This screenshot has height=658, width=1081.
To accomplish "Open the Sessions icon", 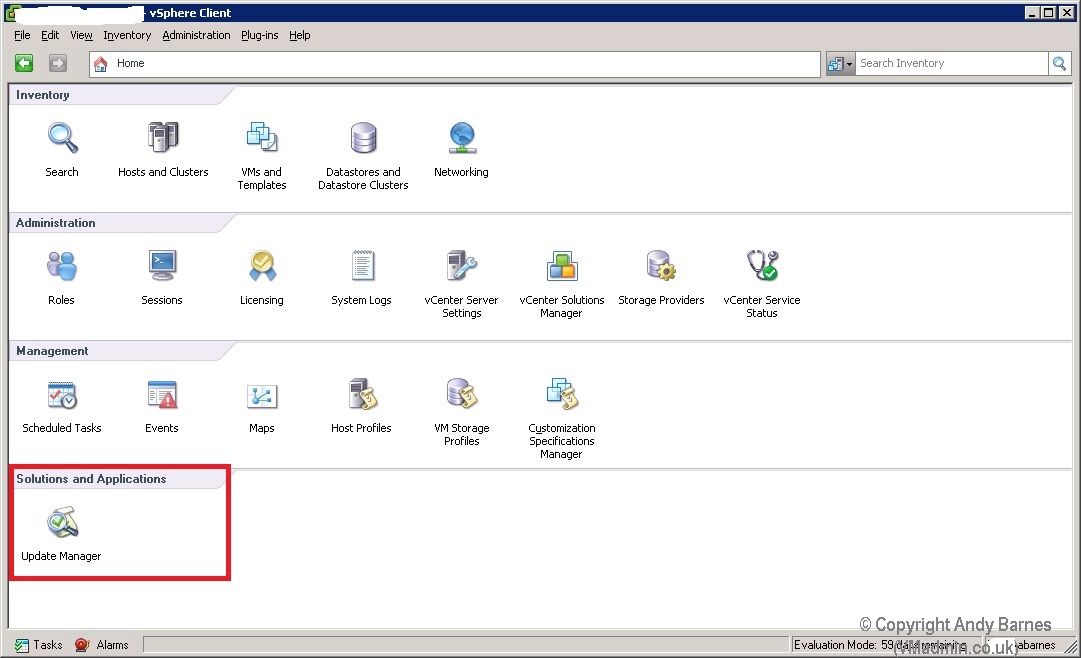I will pyautogui.click(x=162, y=266).
